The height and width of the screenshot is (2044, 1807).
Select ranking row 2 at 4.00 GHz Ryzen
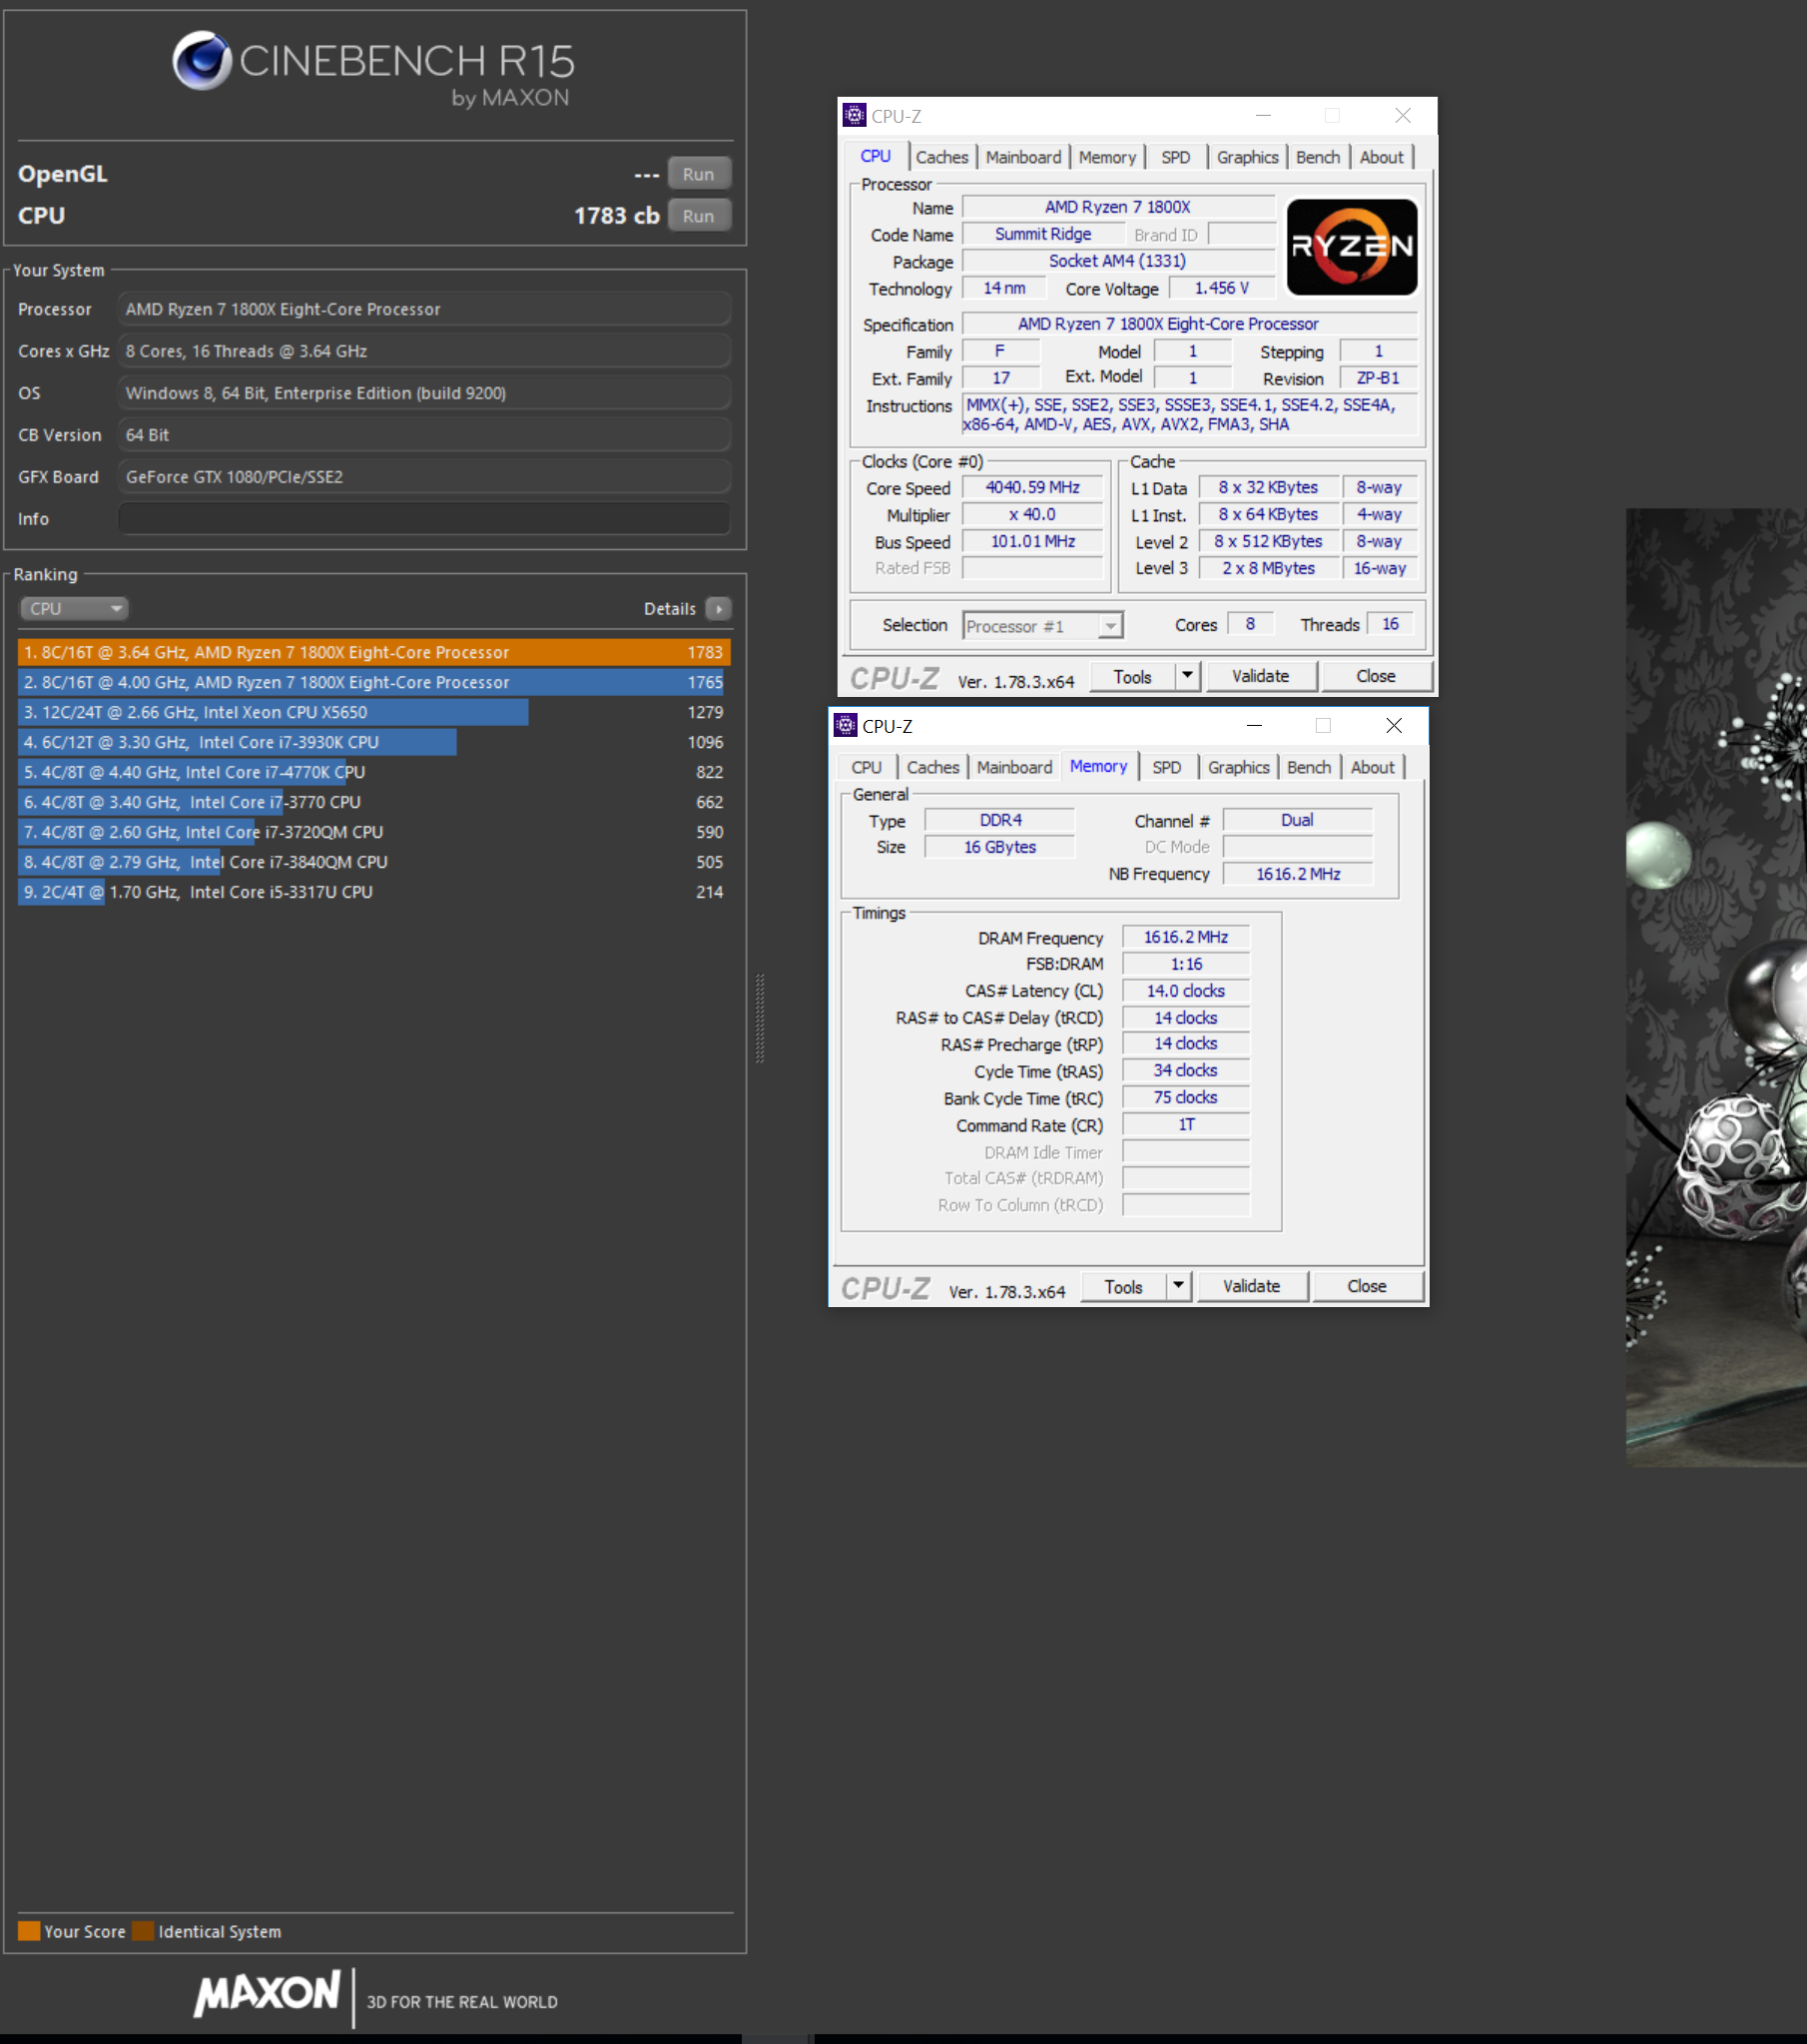coord(374,682)
